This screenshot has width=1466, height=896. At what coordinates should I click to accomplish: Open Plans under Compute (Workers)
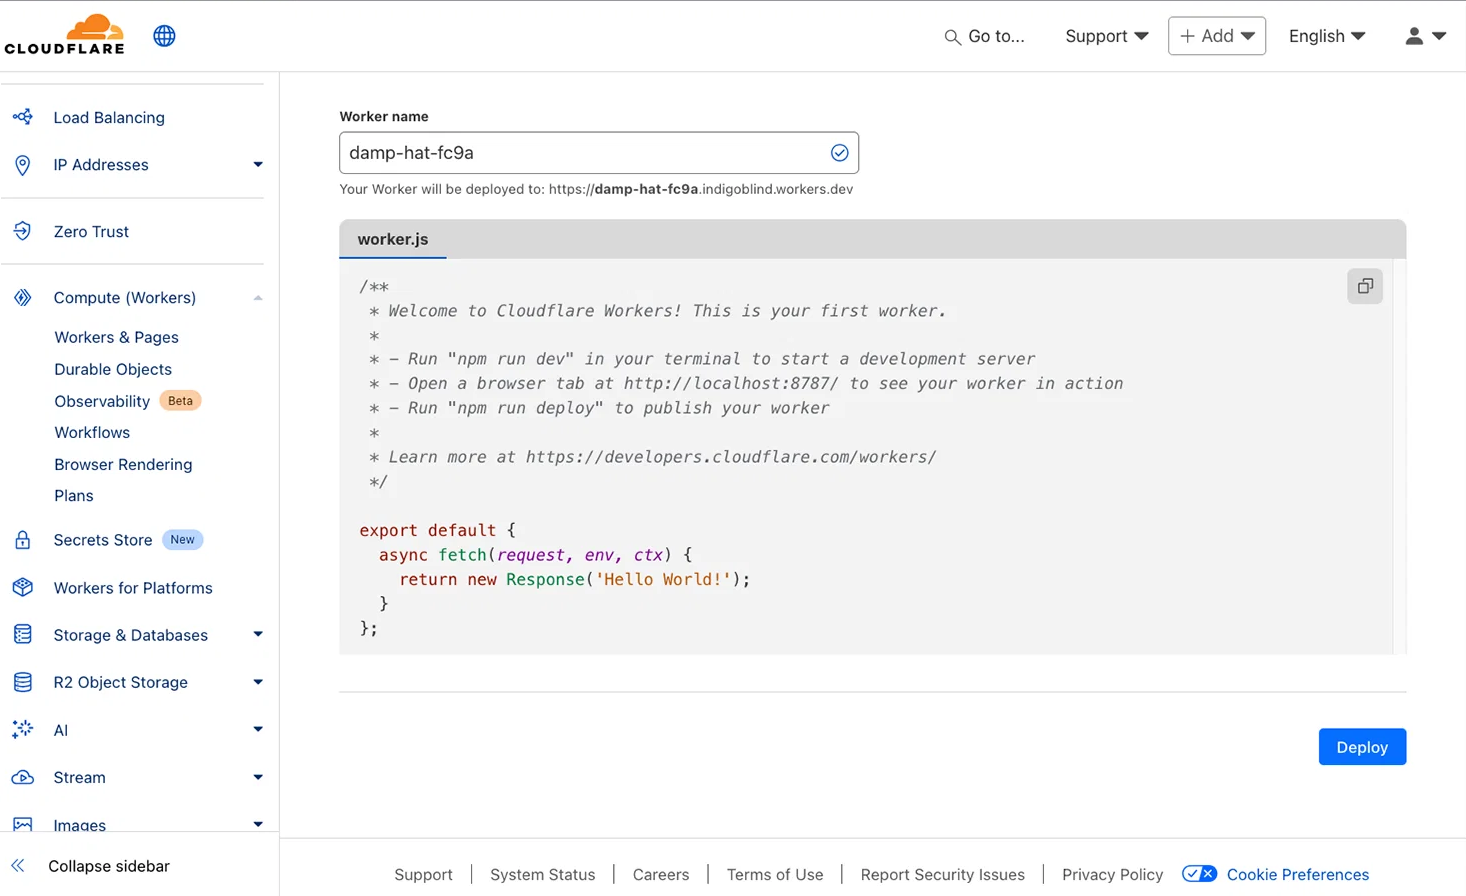pos(74,495)
